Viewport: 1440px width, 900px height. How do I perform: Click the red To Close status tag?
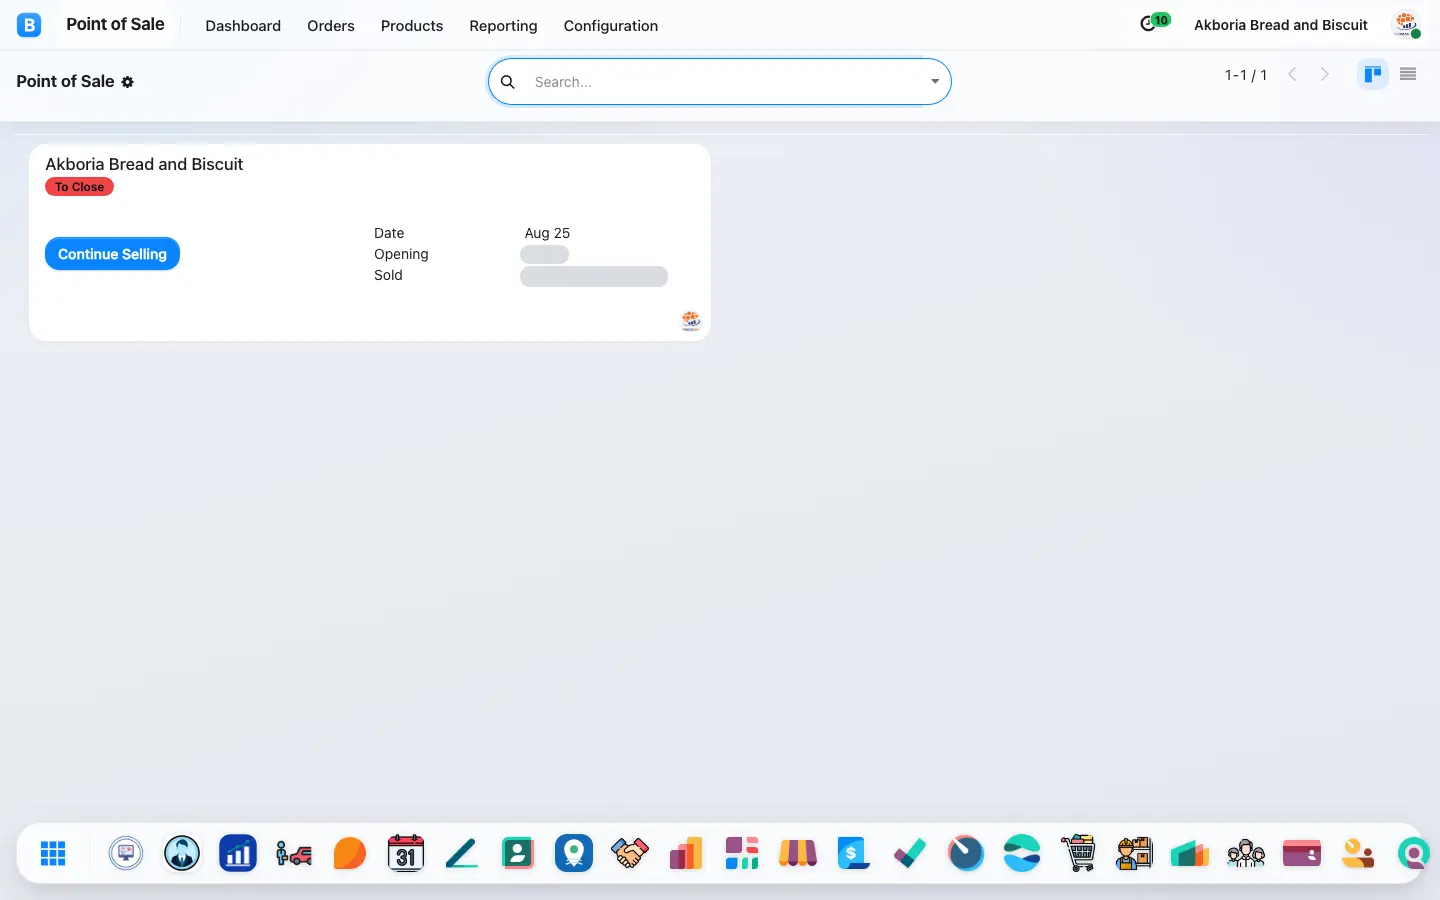point(79,187)
